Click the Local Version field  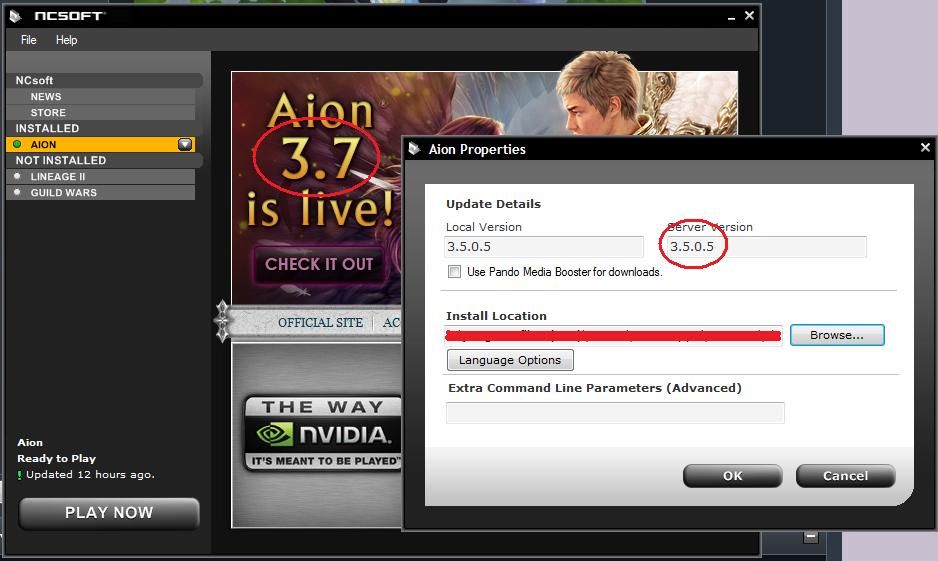pos(544,246)
